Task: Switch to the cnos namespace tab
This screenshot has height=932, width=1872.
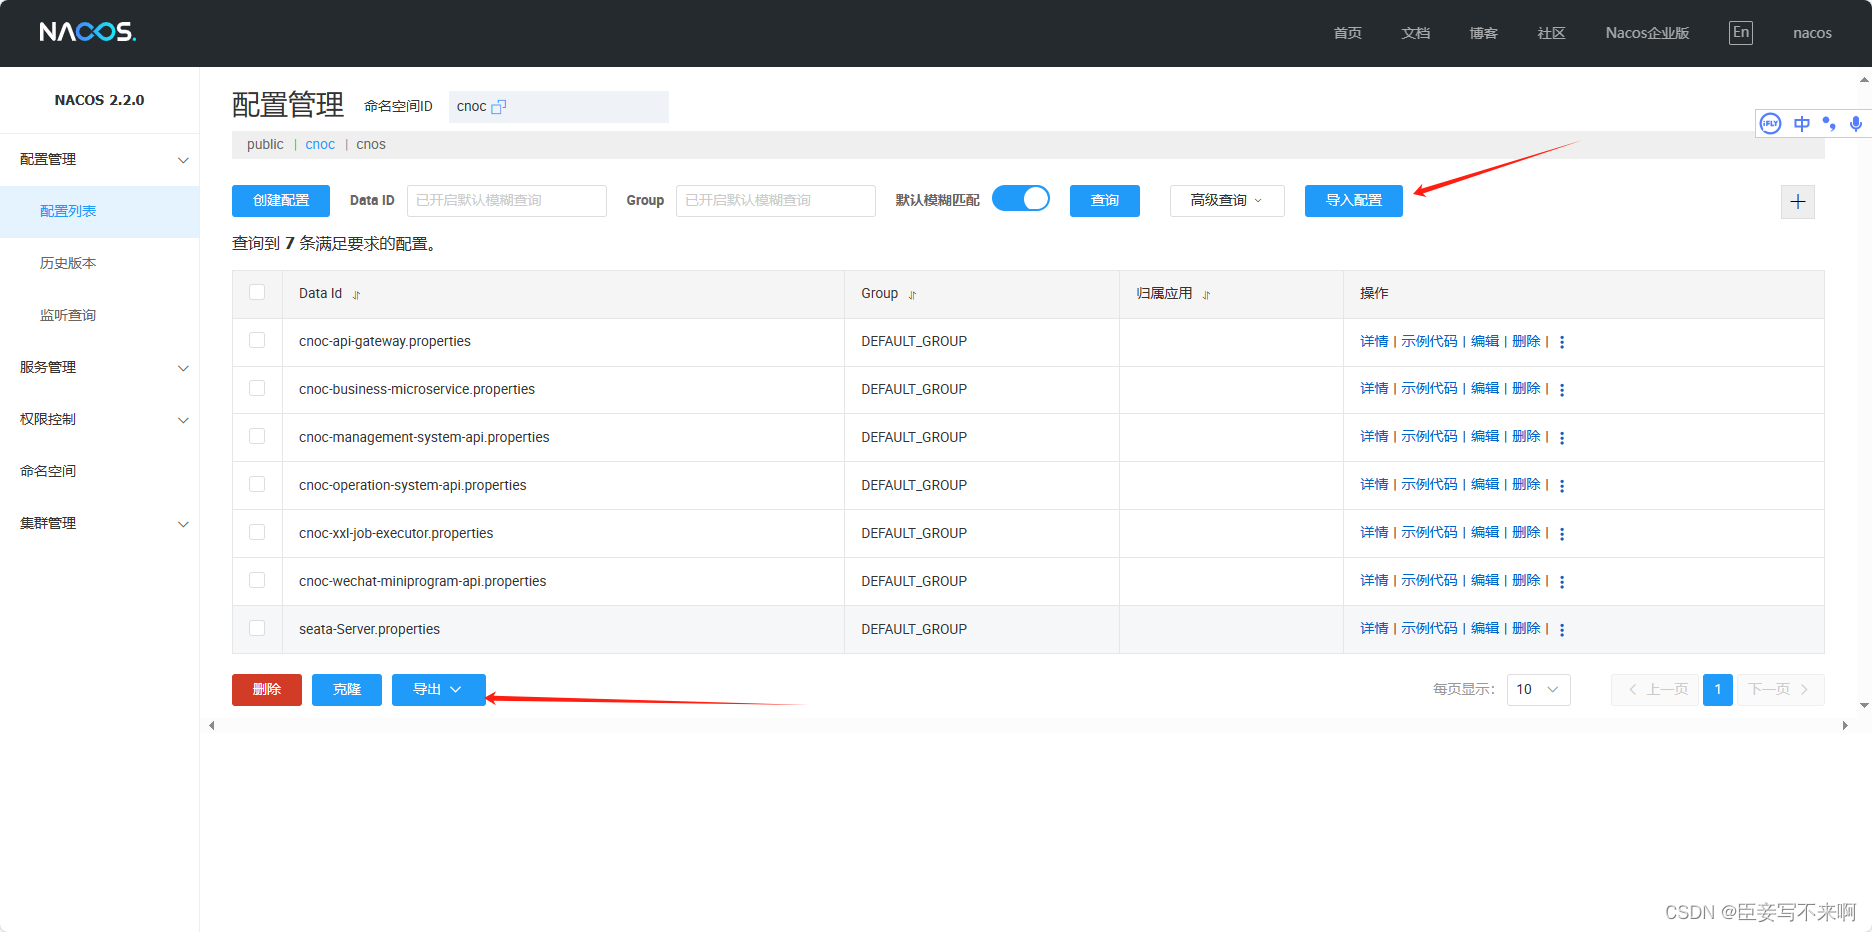Action: coord(371,144)
